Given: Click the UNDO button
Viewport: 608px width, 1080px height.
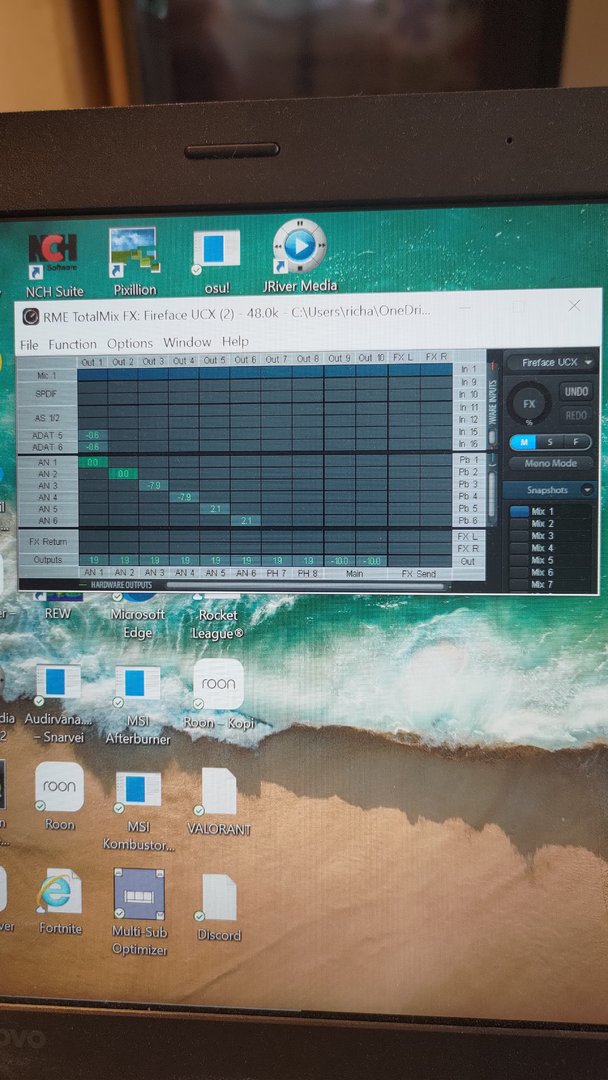Looking at the screenshot, I should pos(576,392).
